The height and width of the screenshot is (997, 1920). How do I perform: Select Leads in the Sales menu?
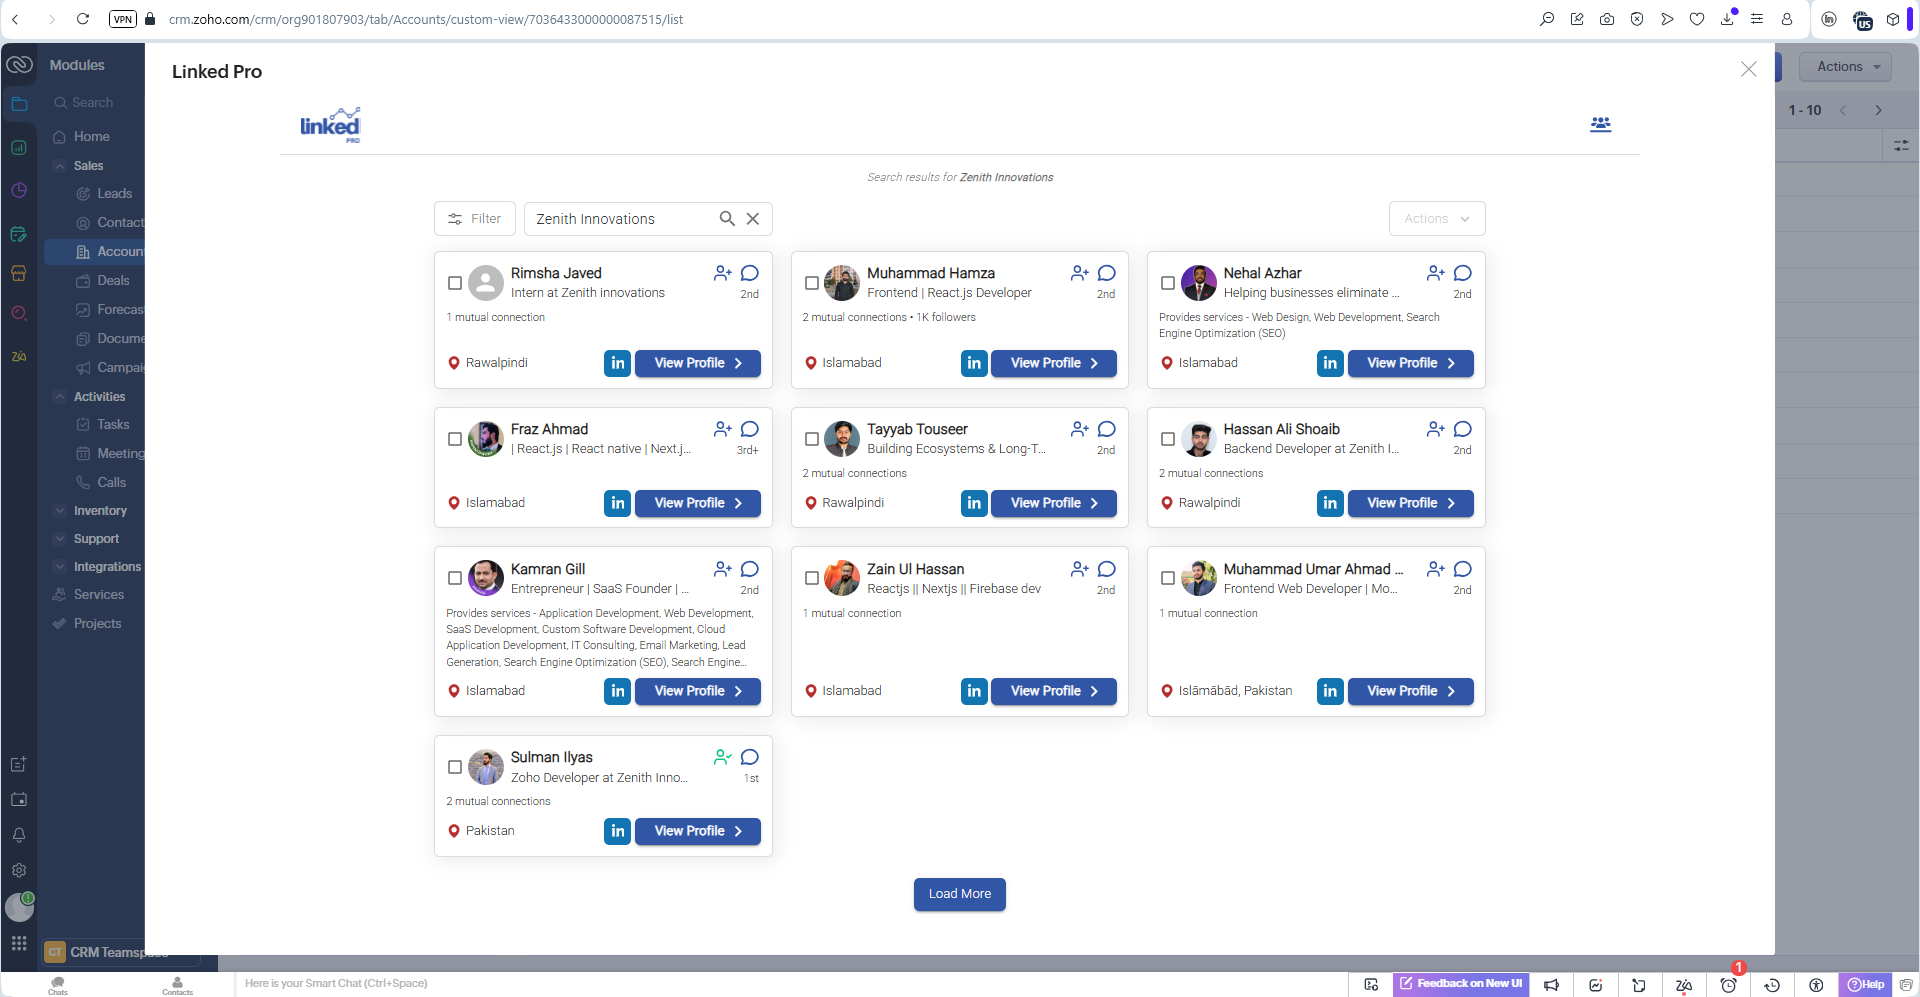[x=116, y=193]
